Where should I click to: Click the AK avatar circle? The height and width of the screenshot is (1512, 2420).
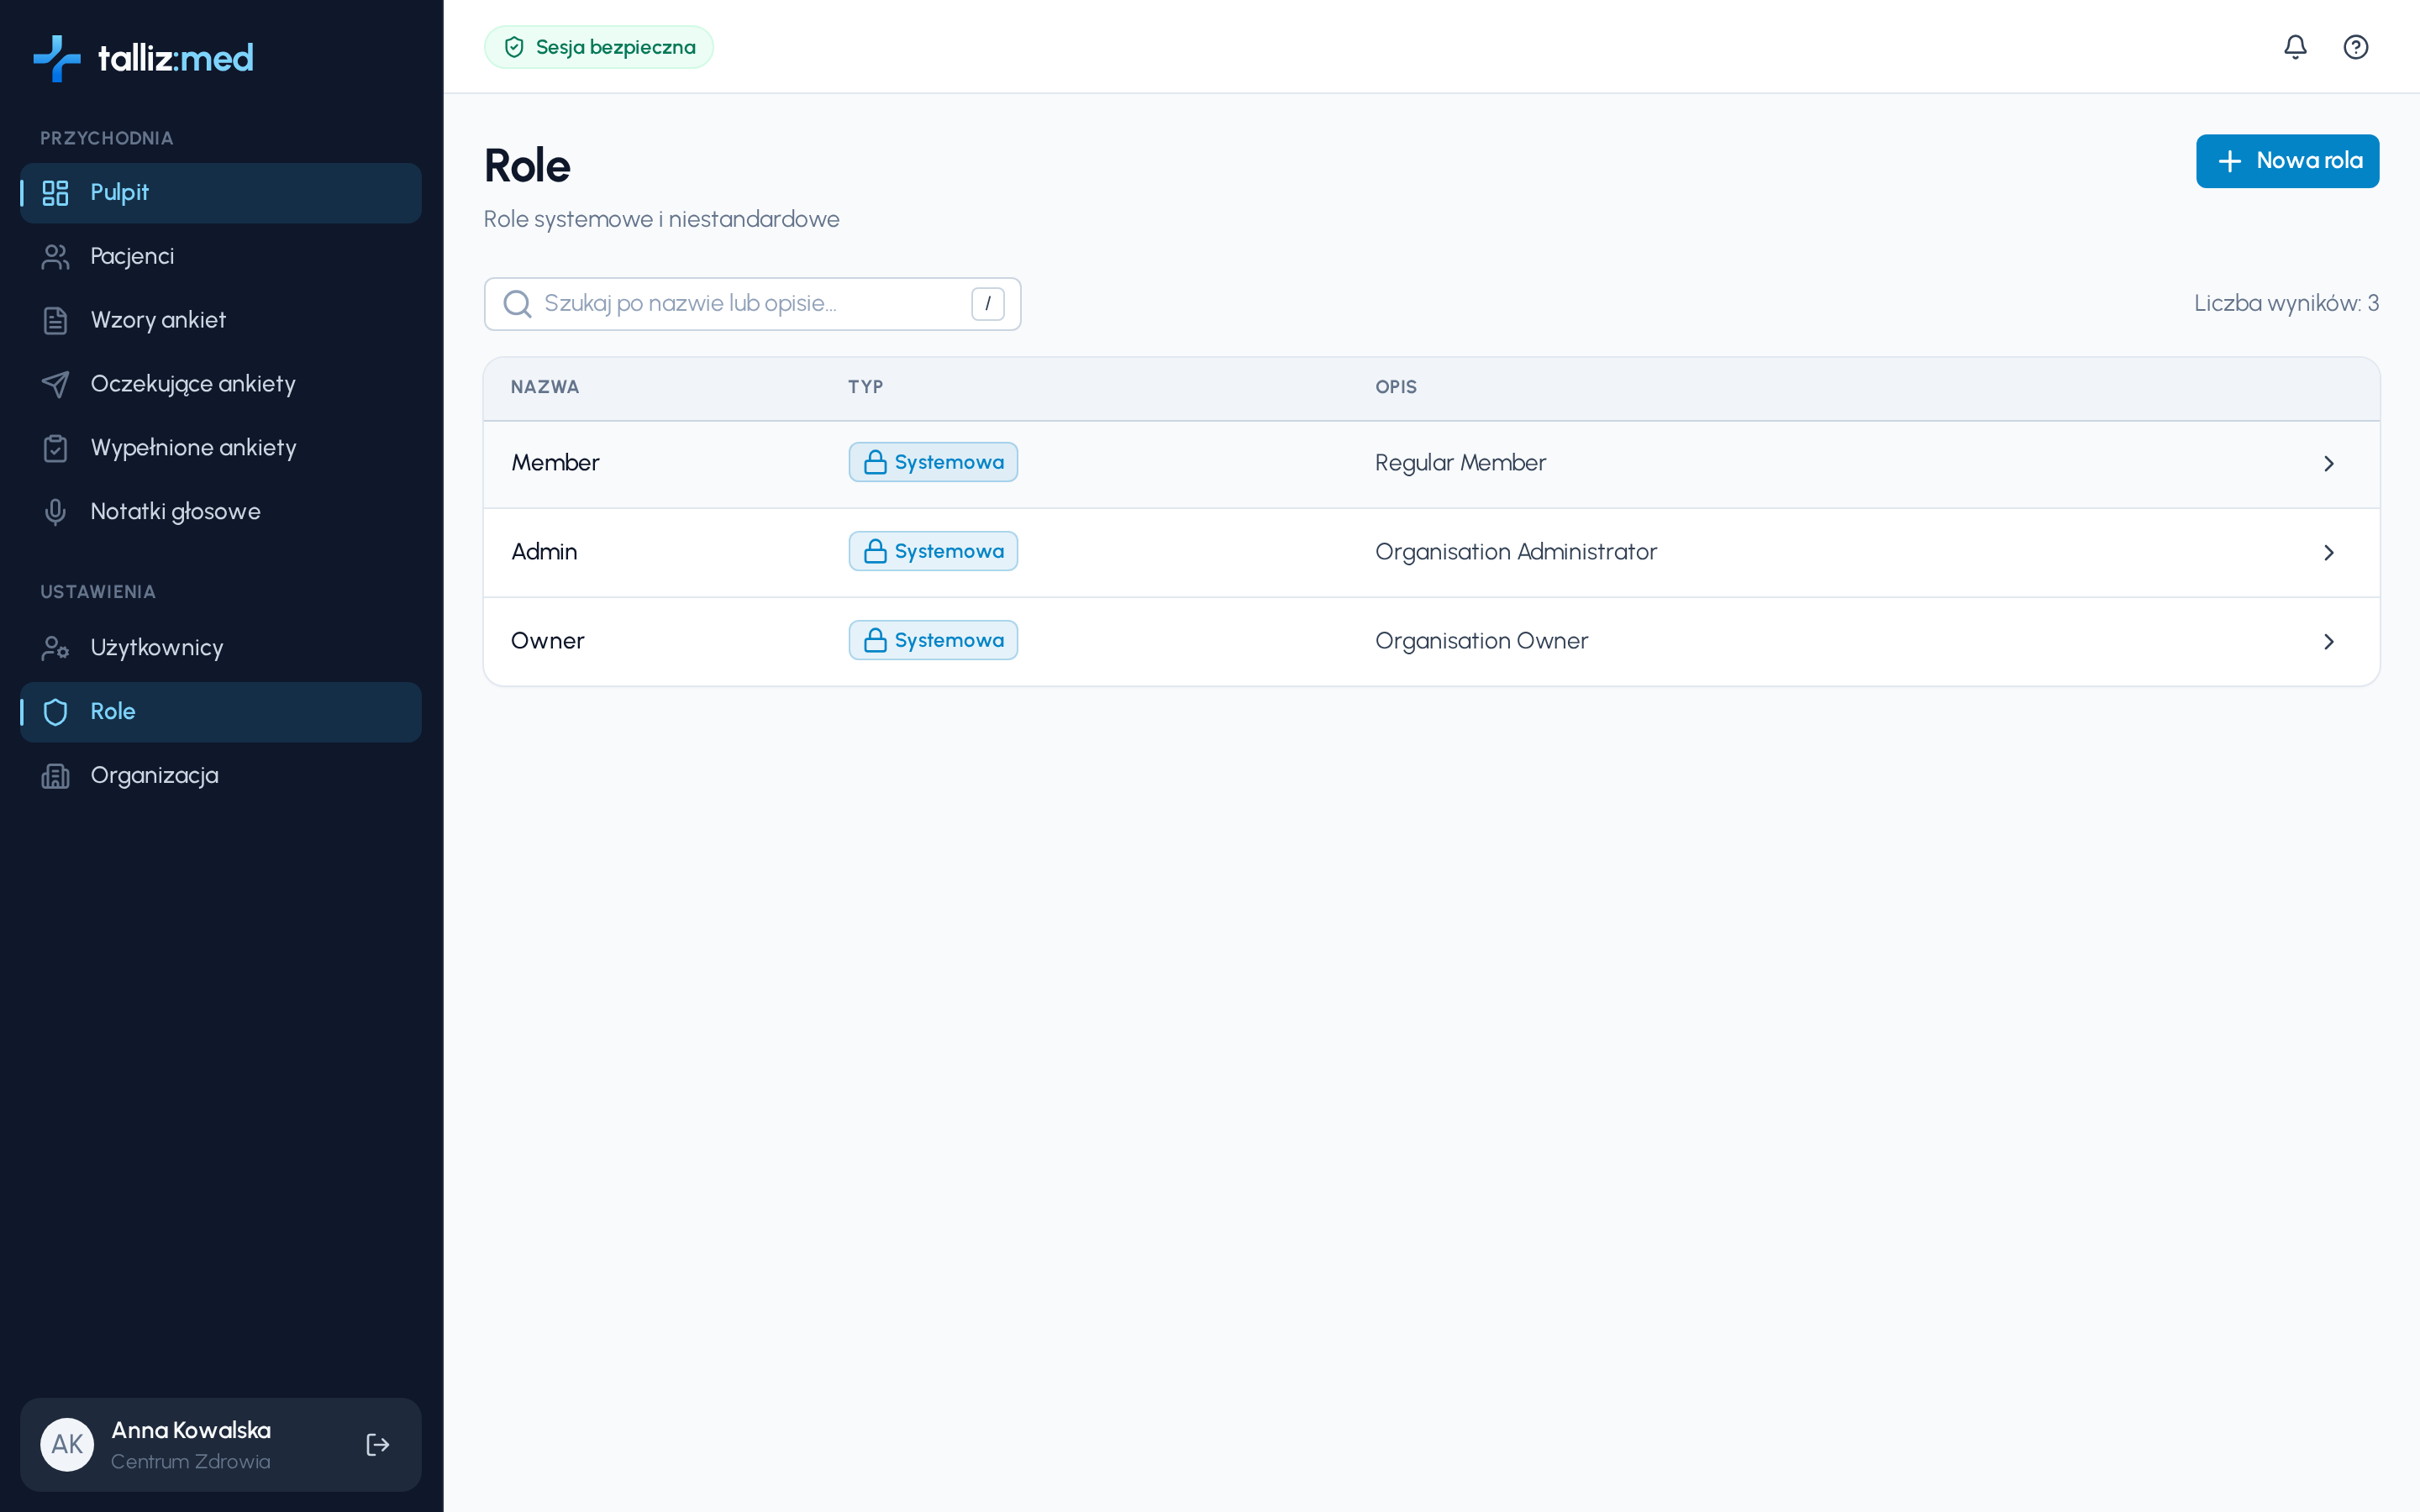(67, 1444)
